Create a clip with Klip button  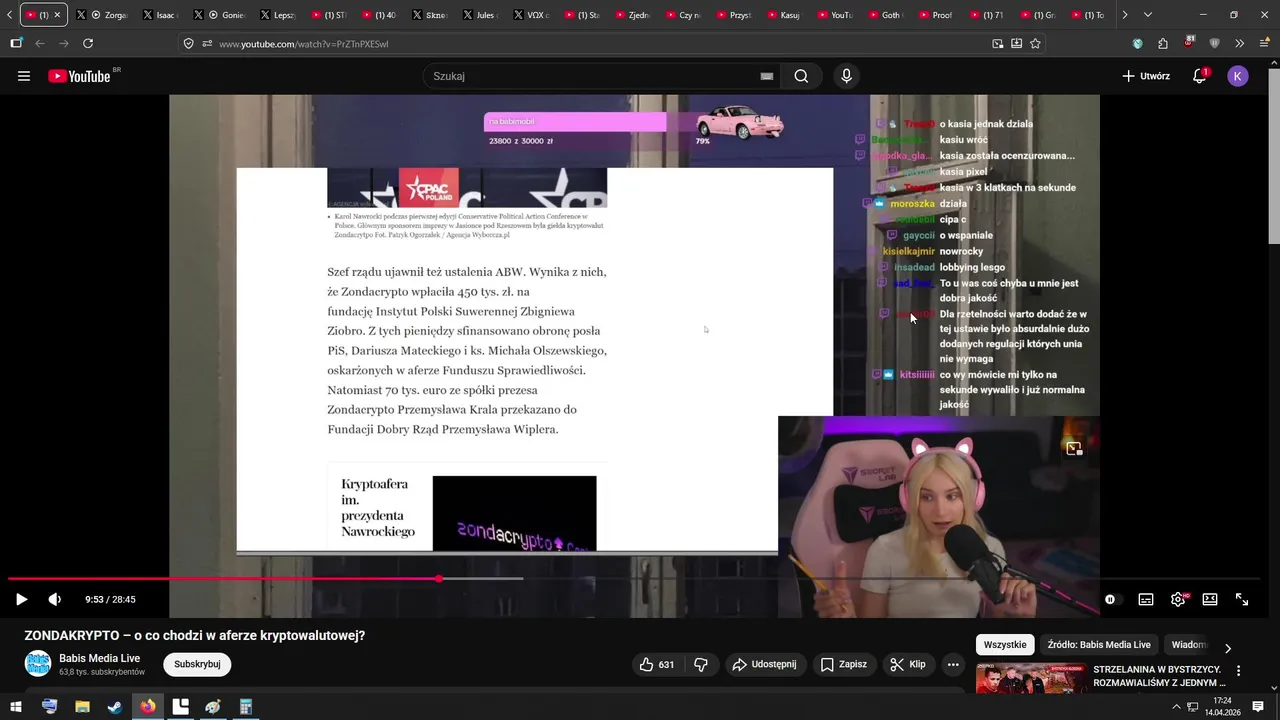point(908,664)
